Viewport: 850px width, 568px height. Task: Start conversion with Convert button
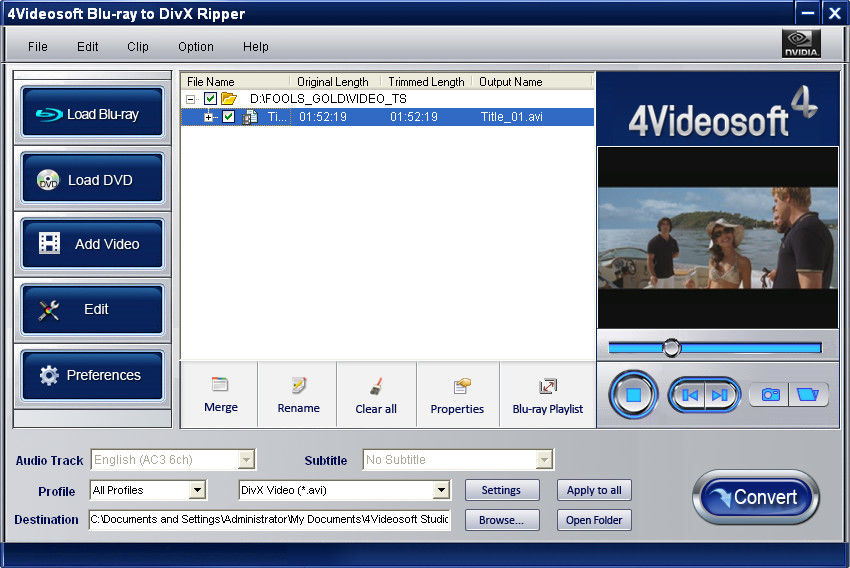(x=756, y=497)
